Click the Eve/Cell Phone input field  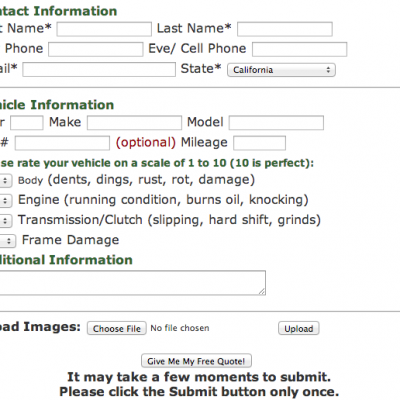click(x=299, y=49)
